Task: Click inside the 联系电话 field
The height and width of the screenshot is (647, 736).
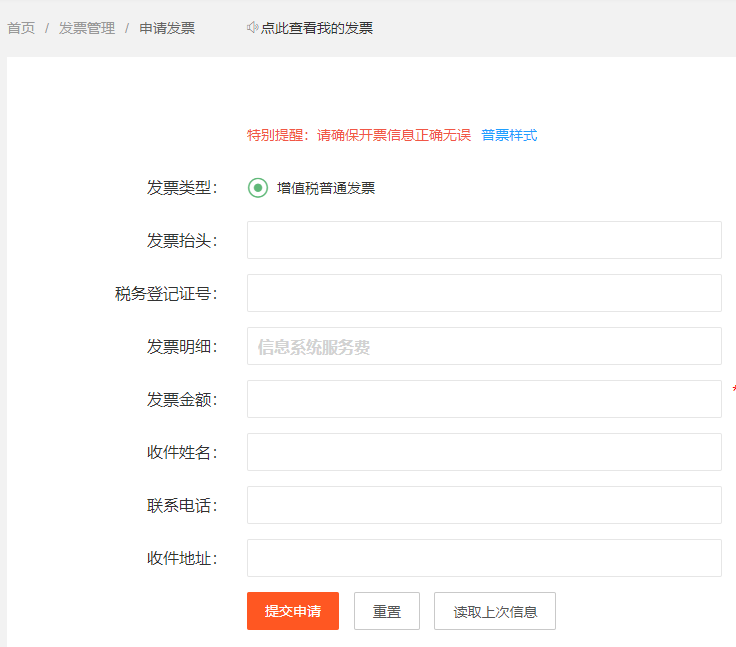Action: point(484,505)
